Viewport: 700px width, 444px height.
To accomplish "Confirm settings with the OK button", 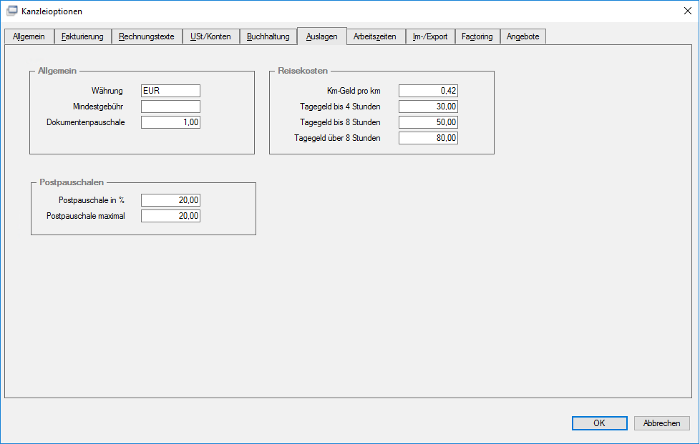I will [x=600, y=423].
